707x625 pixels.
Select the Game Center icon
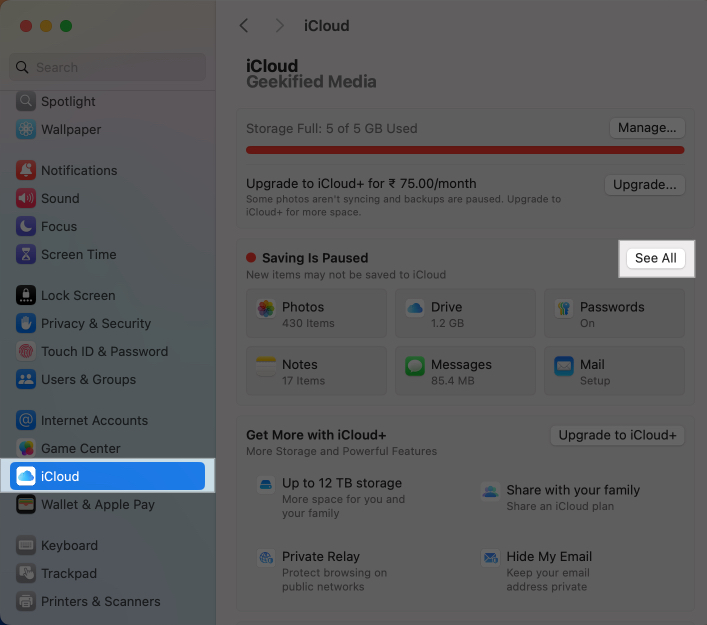tap(26, 448)
